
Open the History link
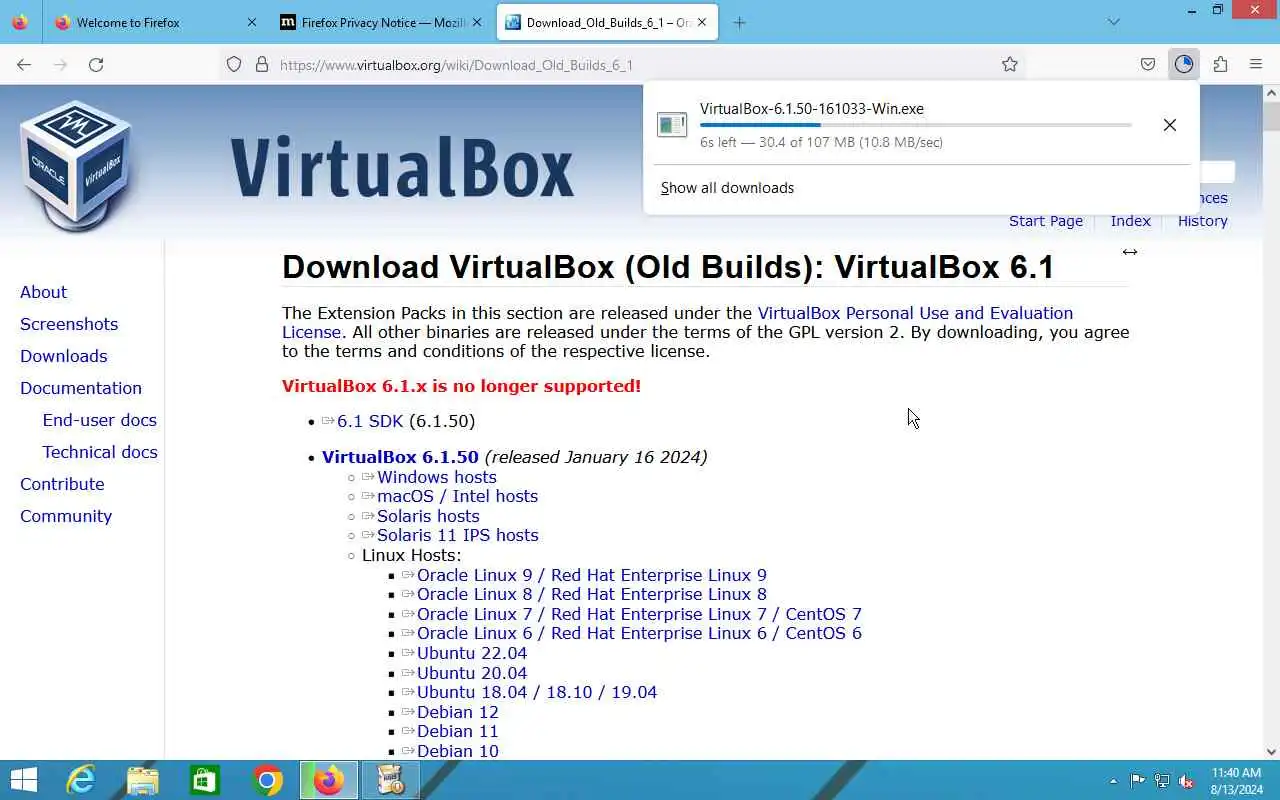click(1202, 221)
